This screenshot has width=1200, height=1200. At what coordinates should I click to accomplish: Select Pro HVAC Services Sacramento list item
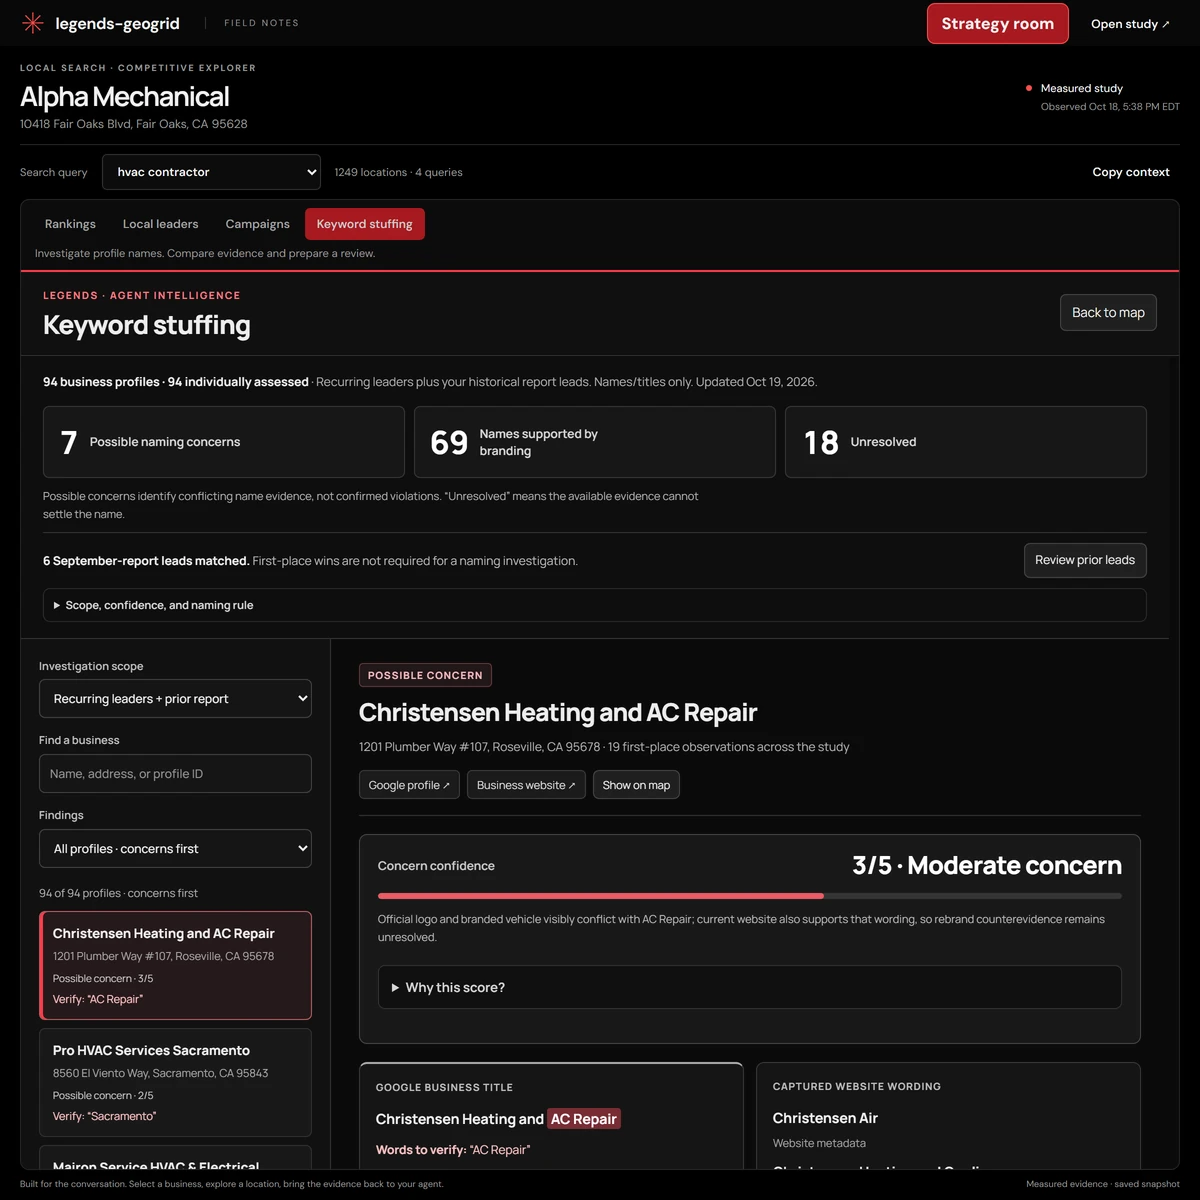(175, 1082)
